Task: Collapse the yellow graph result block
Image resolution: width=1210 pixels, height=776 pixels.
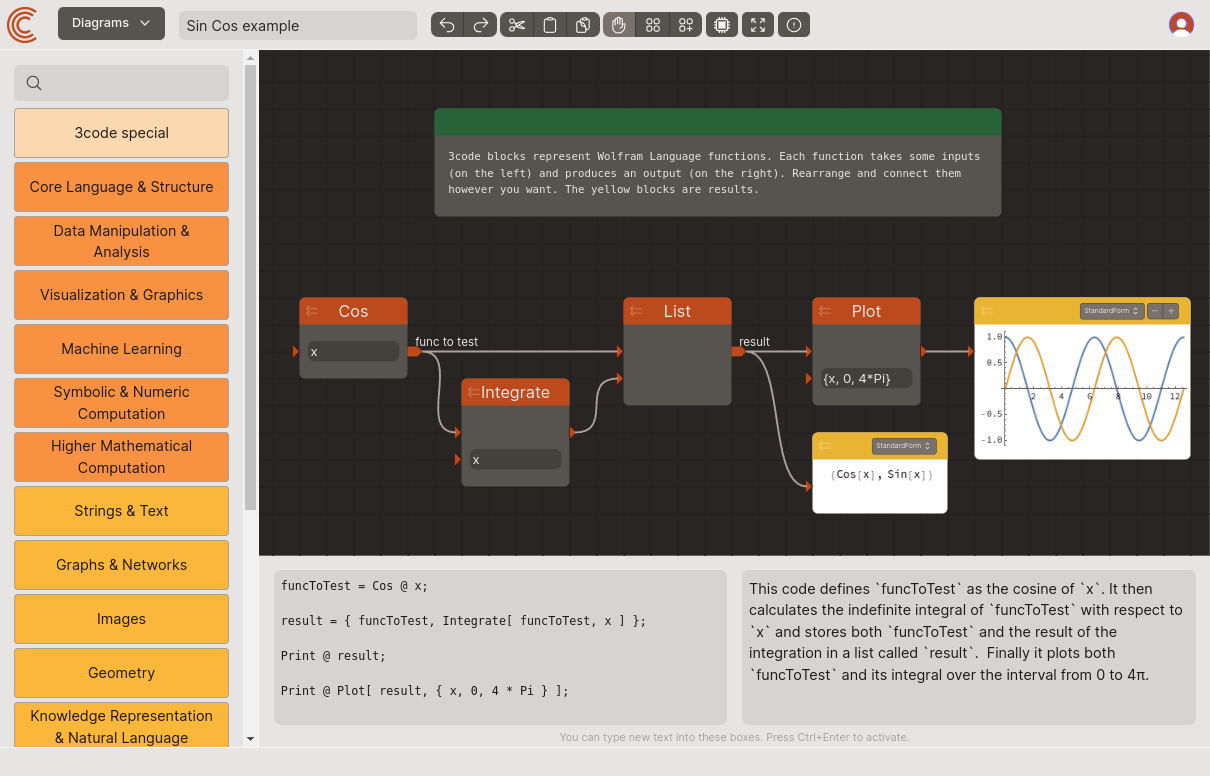Action: [986, 310]
